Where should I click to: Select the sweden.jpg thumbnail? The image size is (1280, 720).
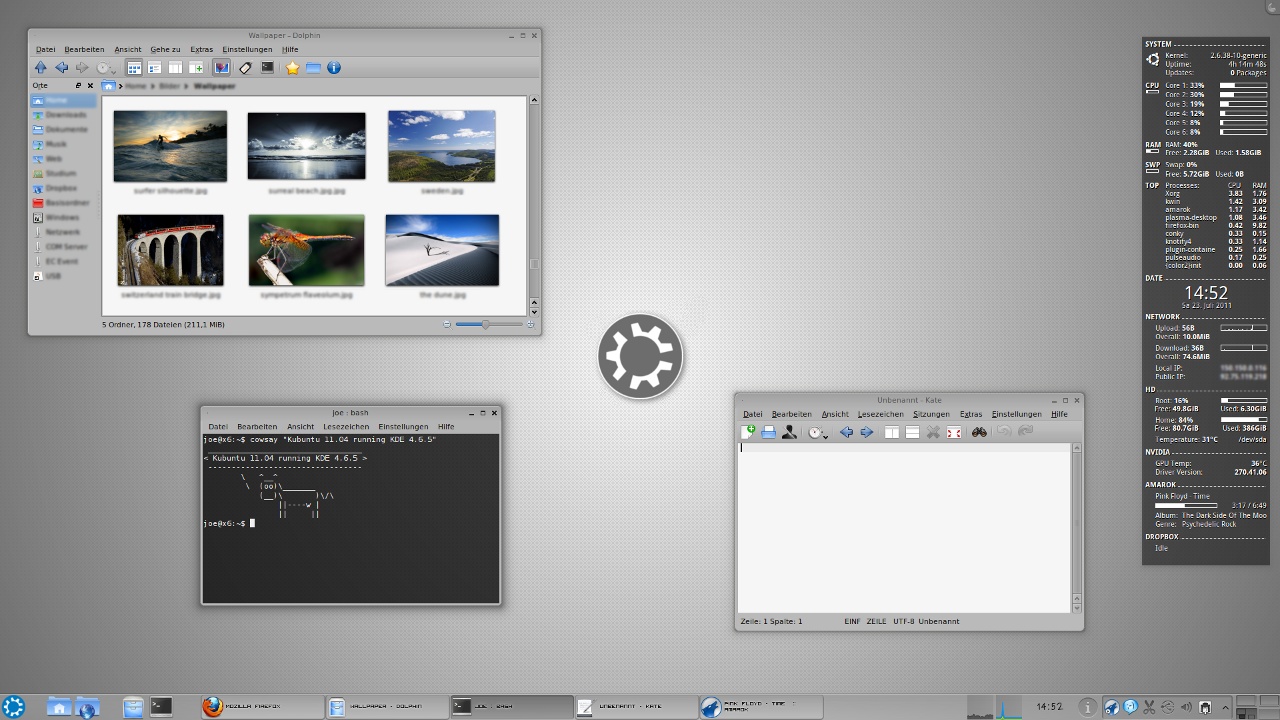point(441,146)
